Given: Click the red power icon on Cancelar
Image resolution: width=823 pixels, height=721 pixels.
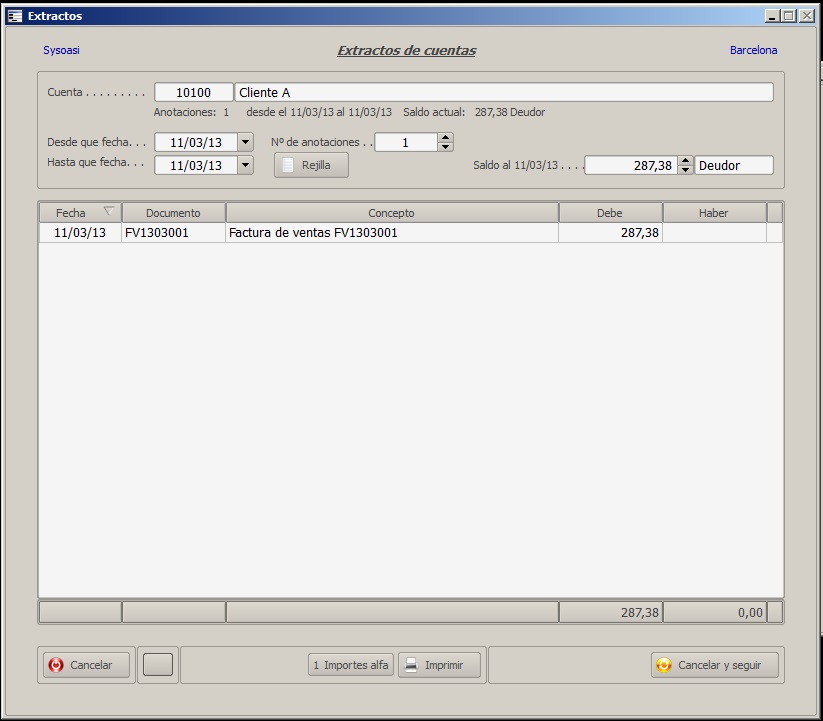Looking at the screenshot, I should tap(56, 665).
